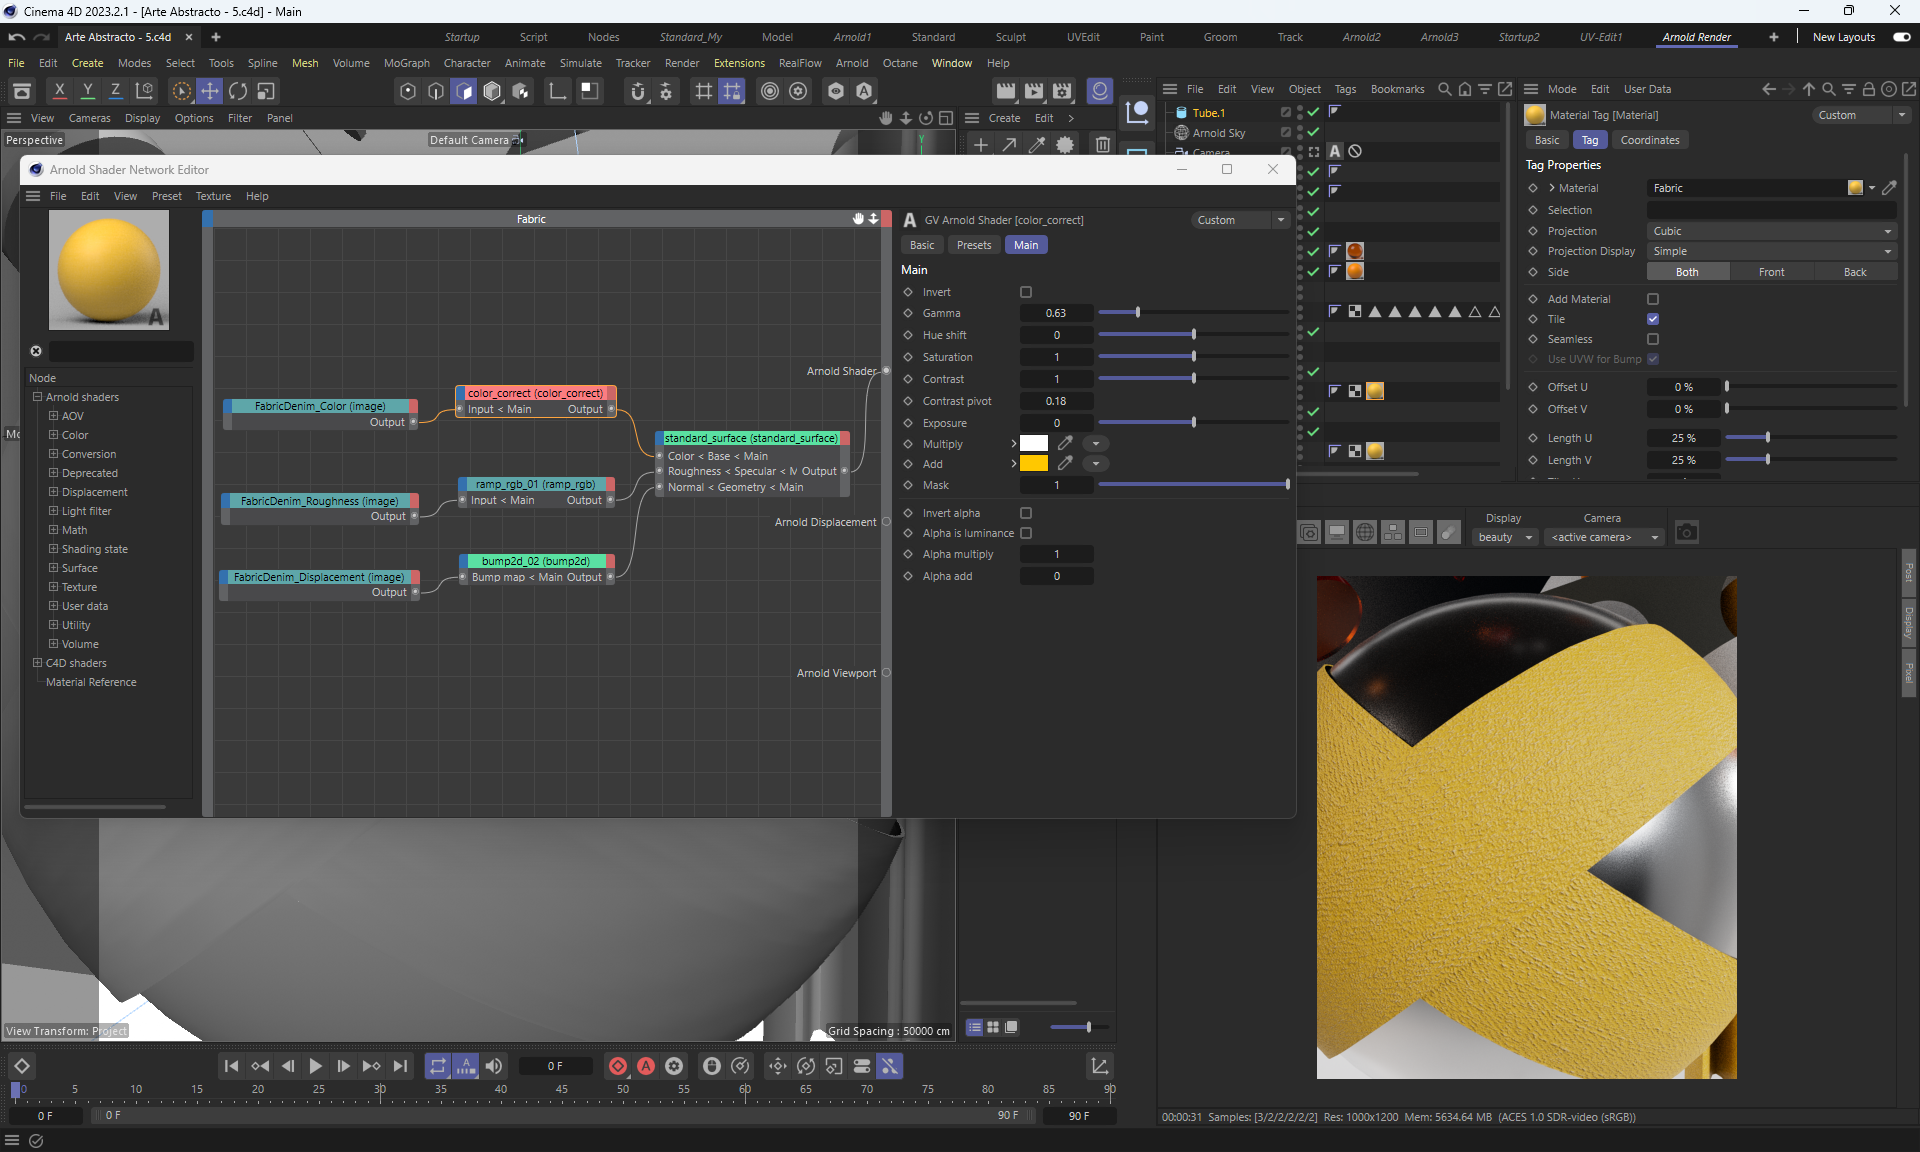Enable the Invert checkbox

coord(1026,292)
